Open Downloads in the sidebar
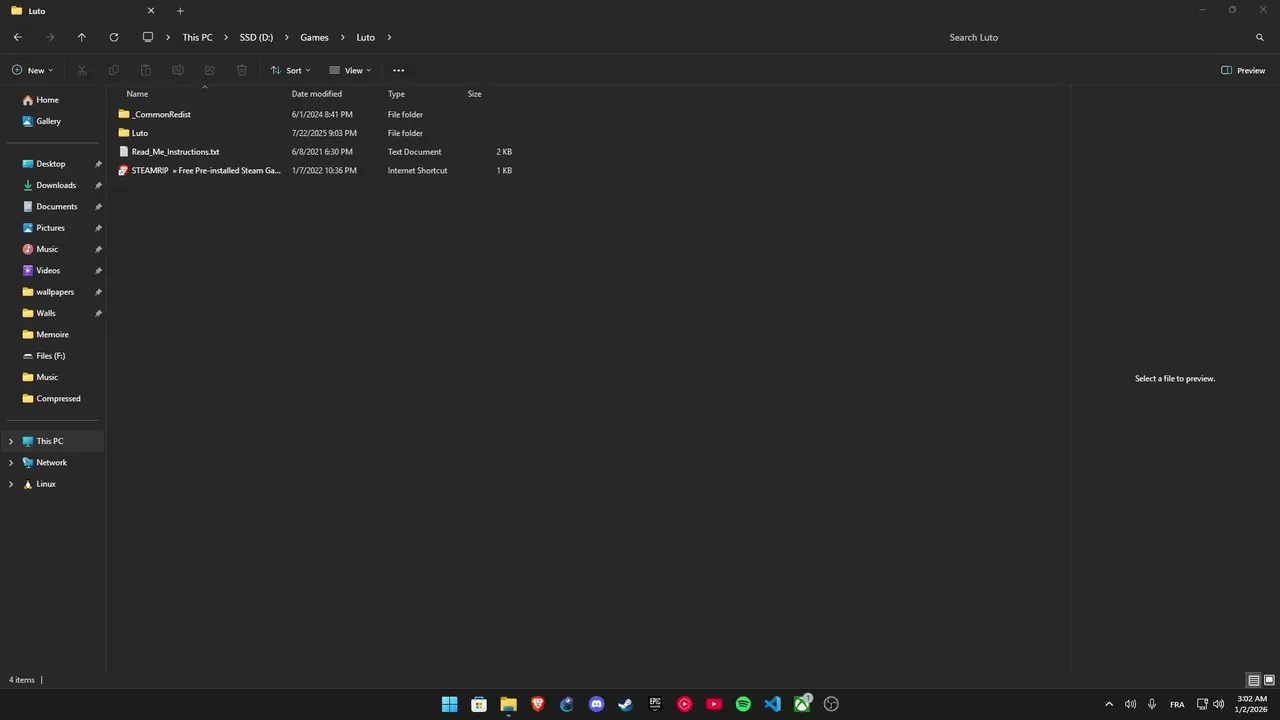1280x720 pixels. click(x=56, y=185)
